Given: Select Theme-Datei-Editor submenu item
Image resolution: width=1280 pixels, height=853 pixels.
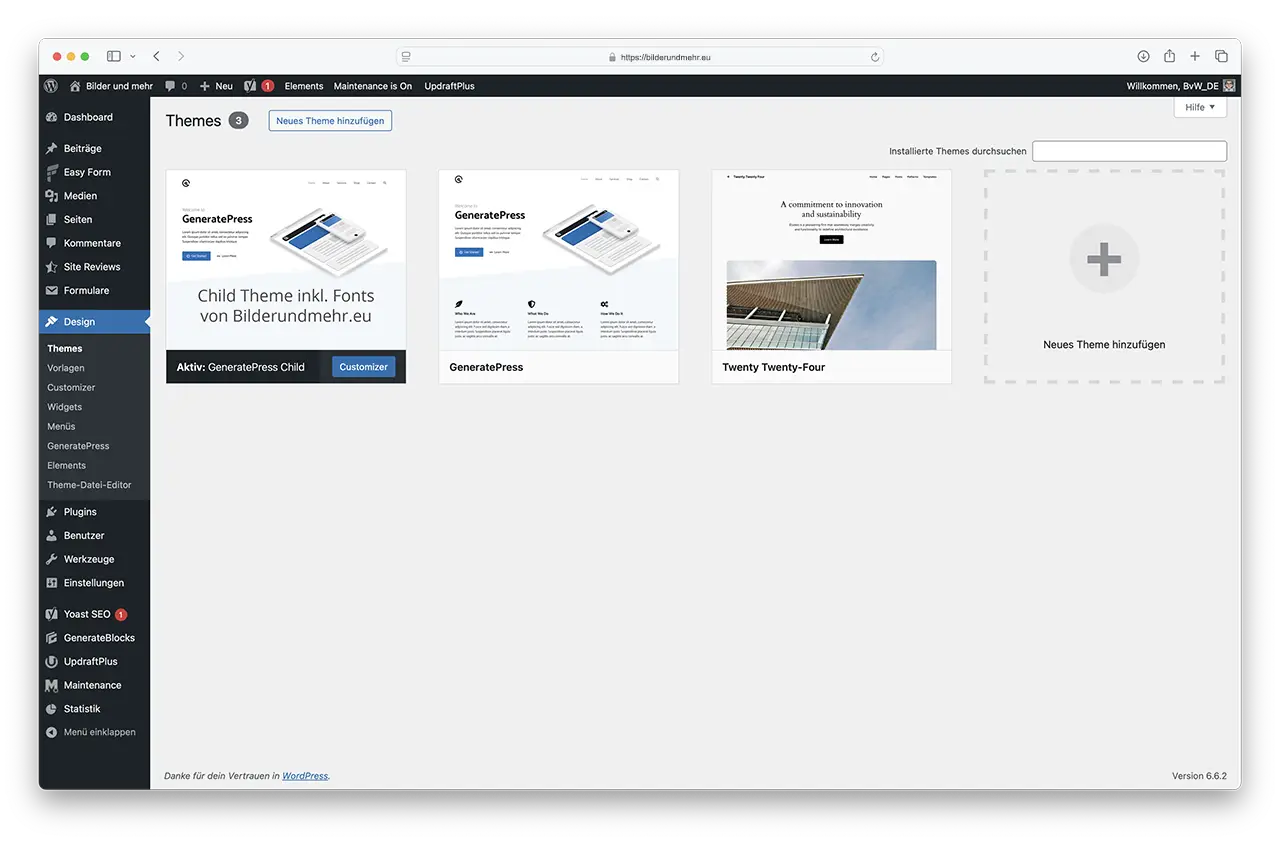Looking at the screenshot, I should [89, 485].
